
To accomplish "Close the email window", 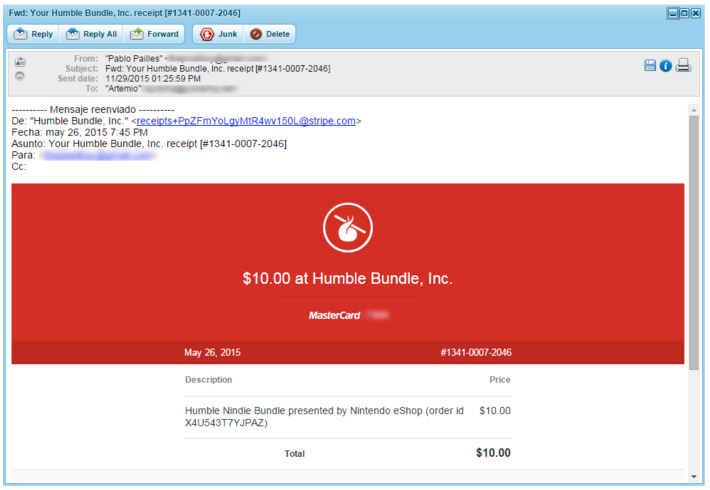I will [x=696, y=13].
